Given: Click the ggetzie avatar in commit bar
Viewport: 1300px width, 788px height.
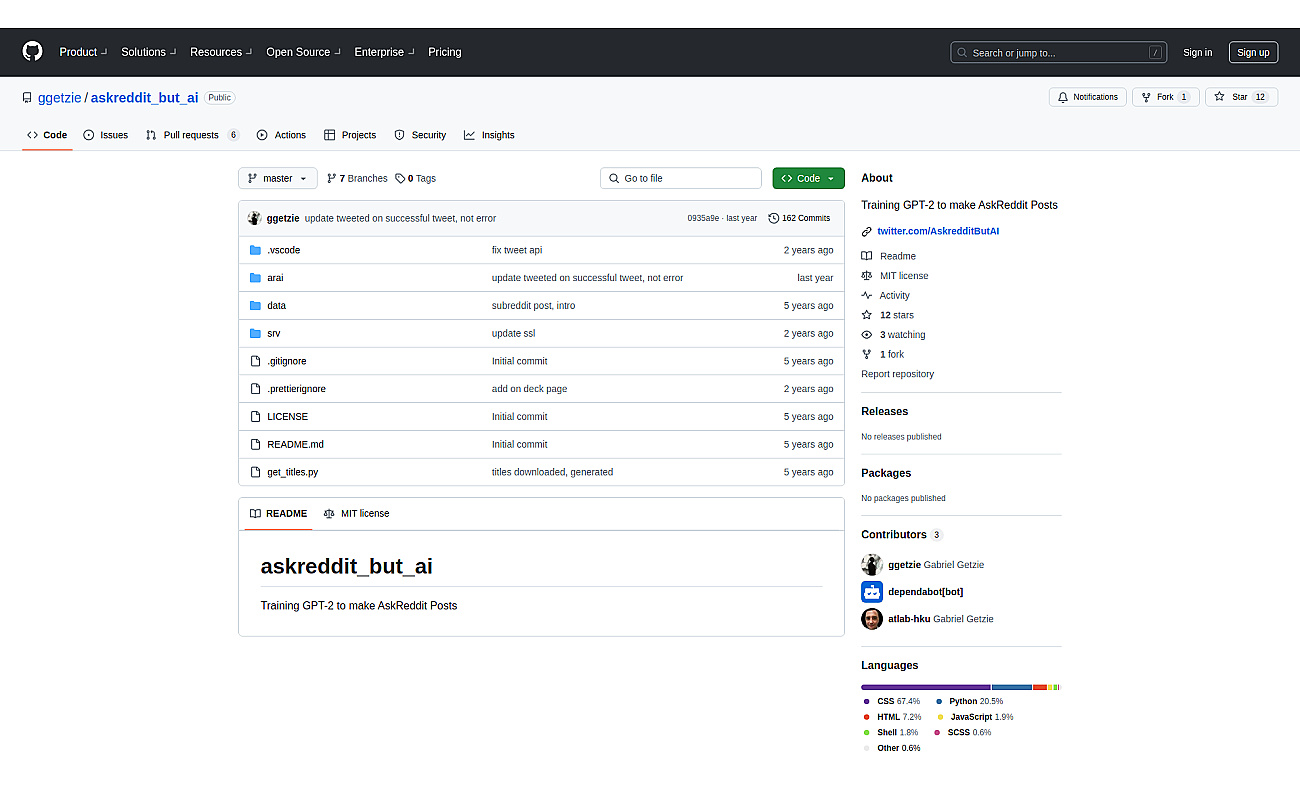Looking at the screenshot, I should (x=255, y=218).
